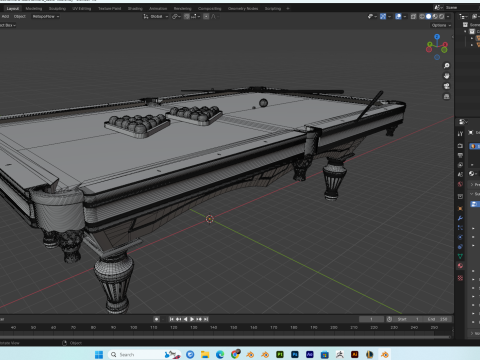The image size is (480, 360).
Task: Open the Physics properties tab
Action: (x=460, y=237)
